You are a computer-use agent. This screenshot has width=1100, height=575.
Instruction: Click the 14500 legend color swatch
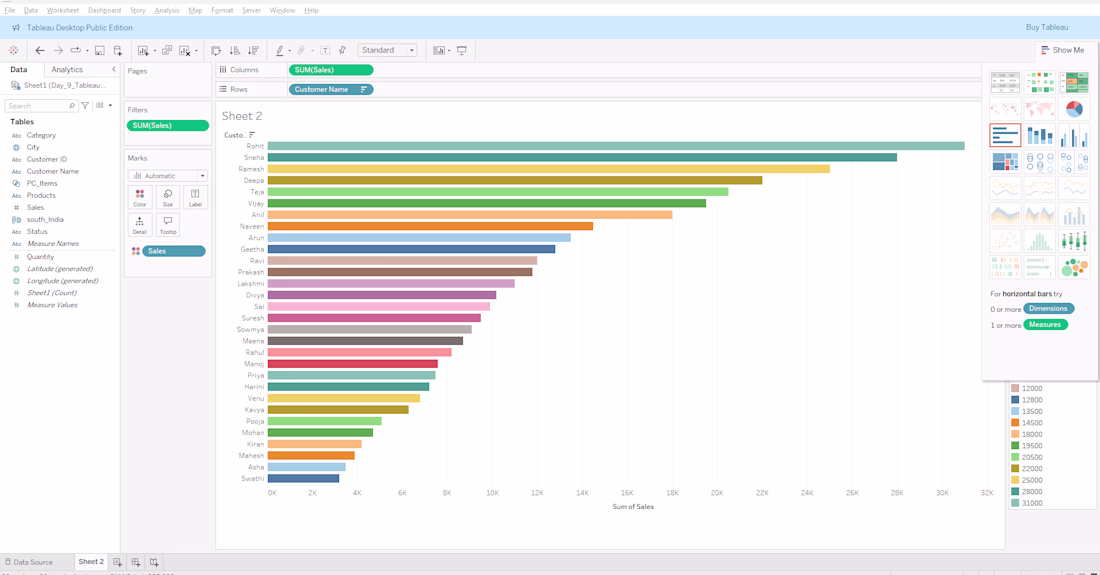(x=1015, y=423)
